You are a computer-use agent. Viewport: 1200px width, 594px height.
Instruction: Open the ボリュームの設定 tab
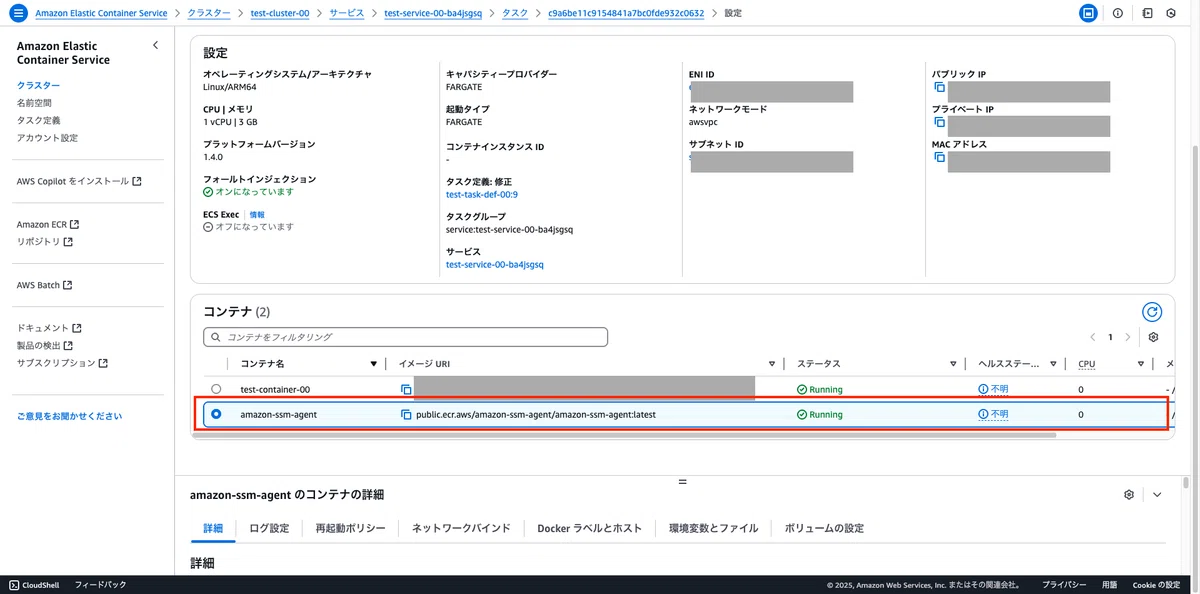coord(824,528)
